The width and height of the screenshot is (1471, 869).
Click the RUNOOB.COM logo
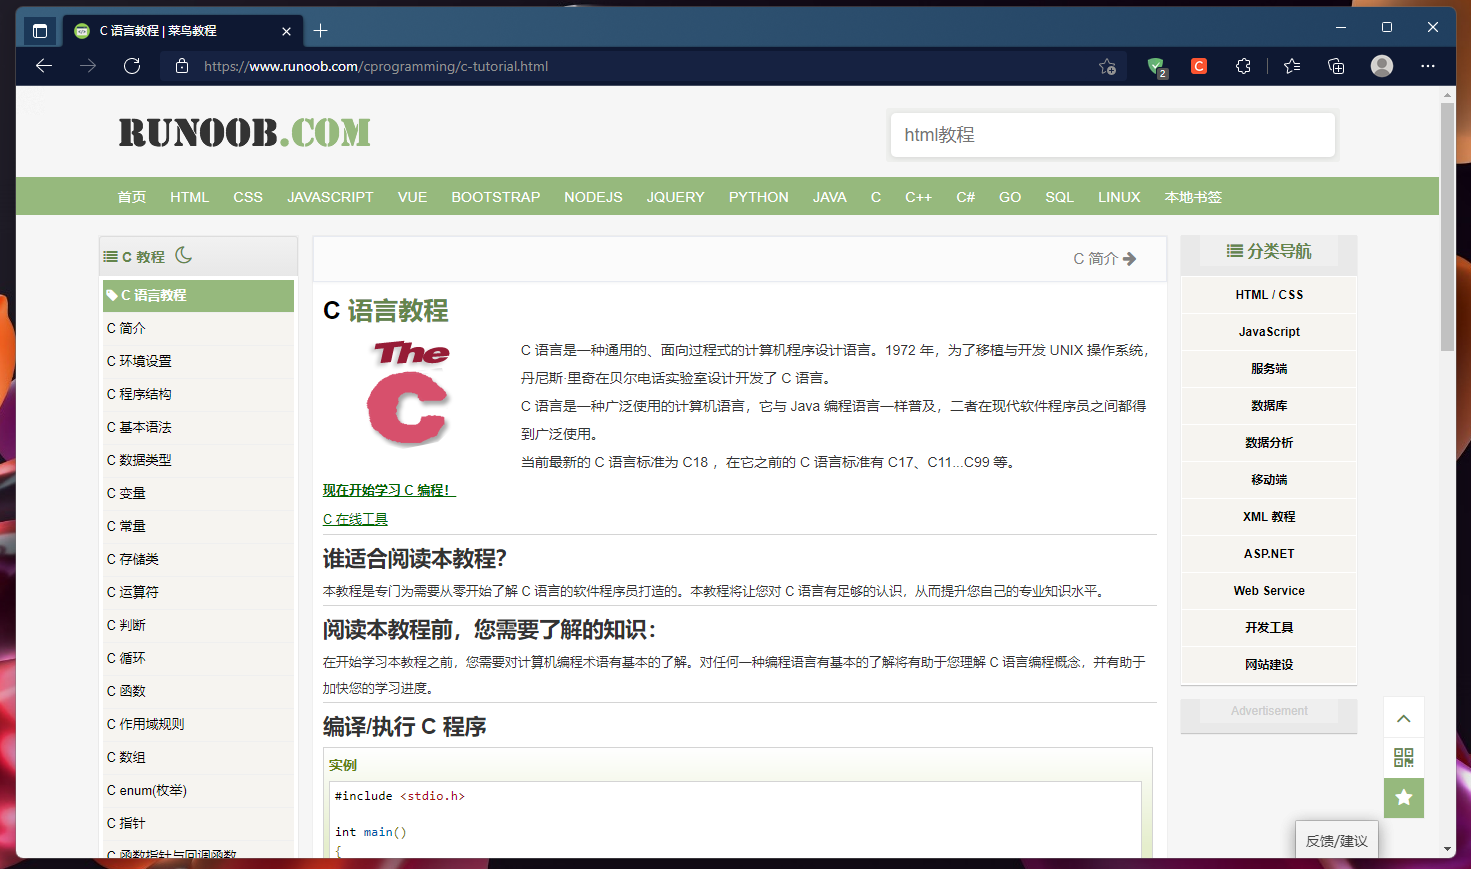245,133
